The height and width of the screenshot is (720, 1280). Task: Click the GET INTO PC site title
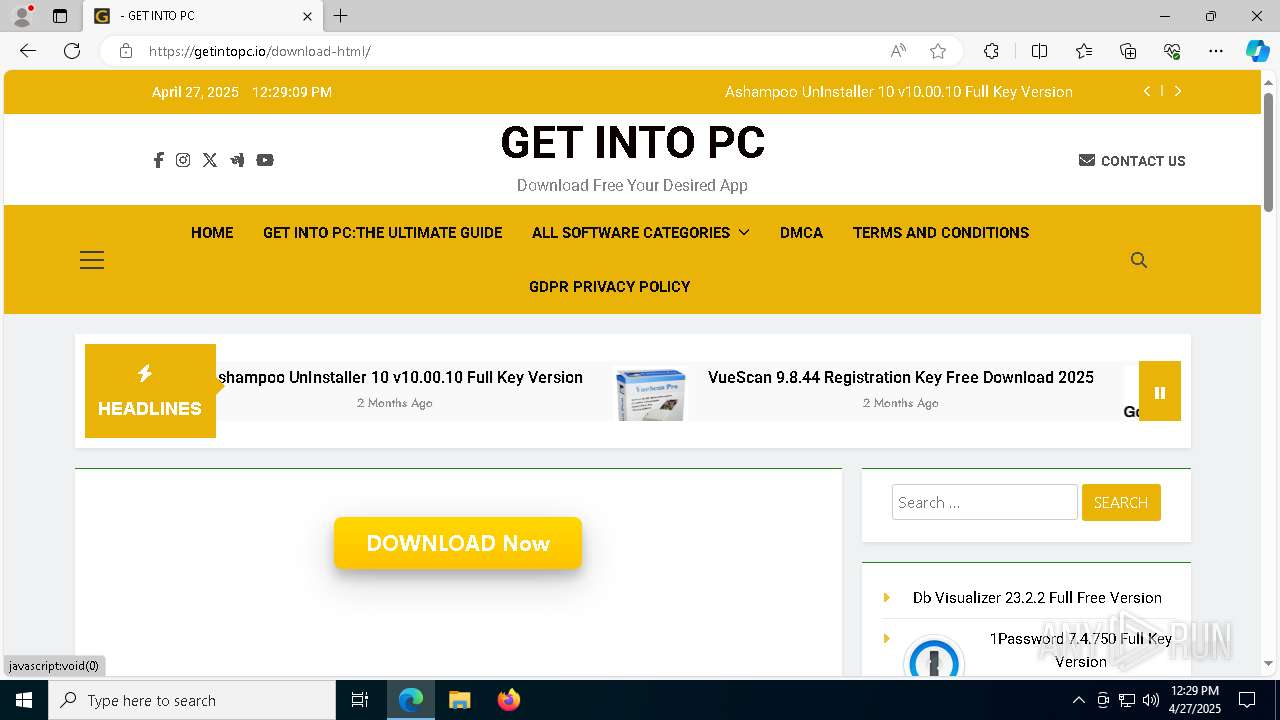coord(632,143)
